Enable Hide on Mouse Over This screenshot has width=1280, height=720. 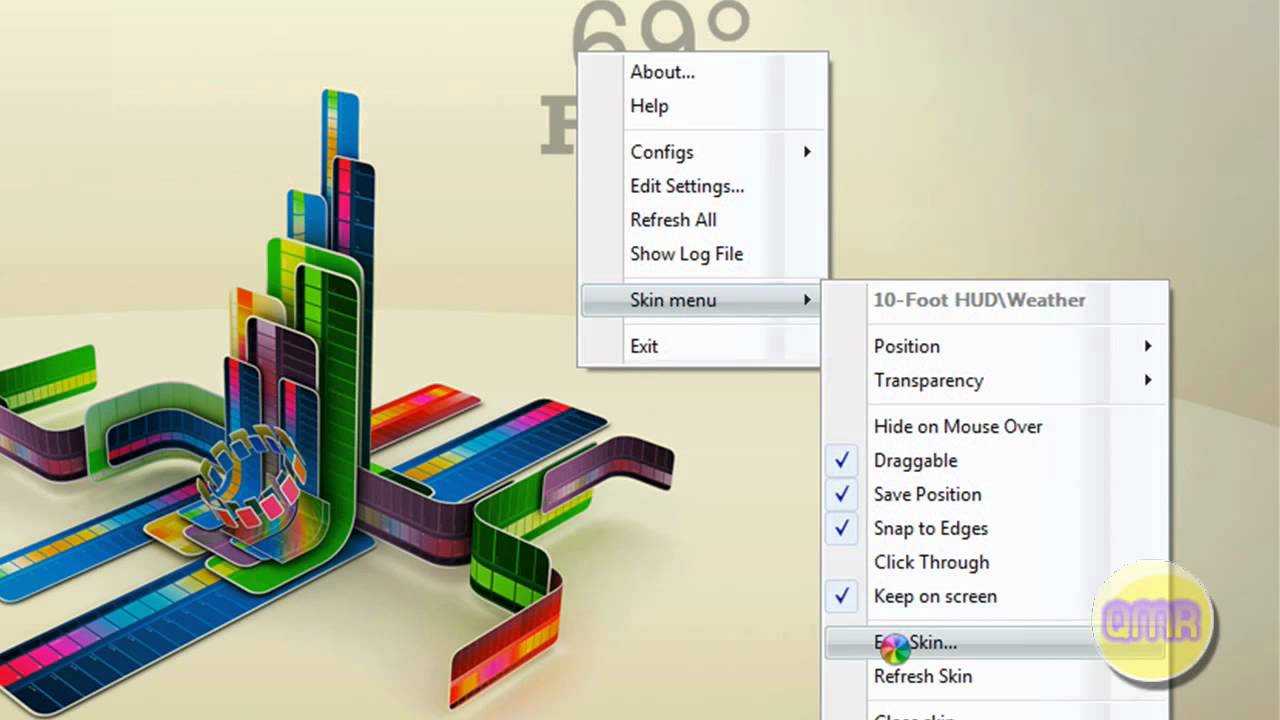(x=995, y=426)
